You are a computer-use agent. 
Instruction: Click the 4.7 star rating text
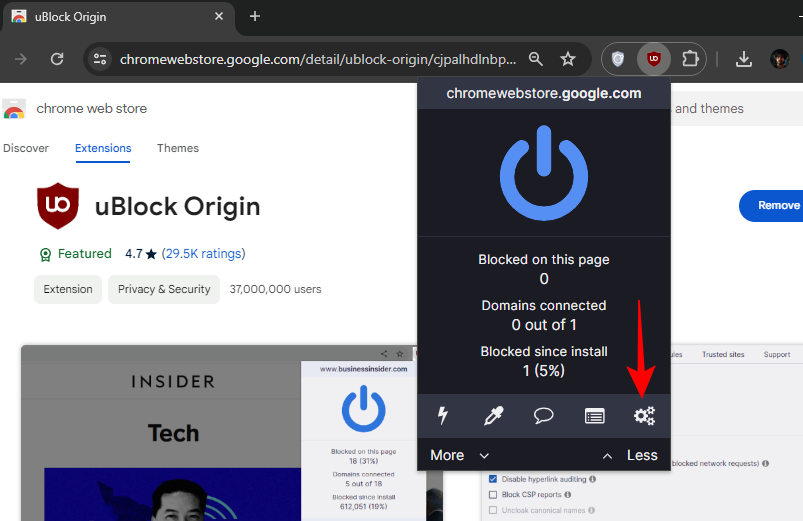click(x=141, y=254)
